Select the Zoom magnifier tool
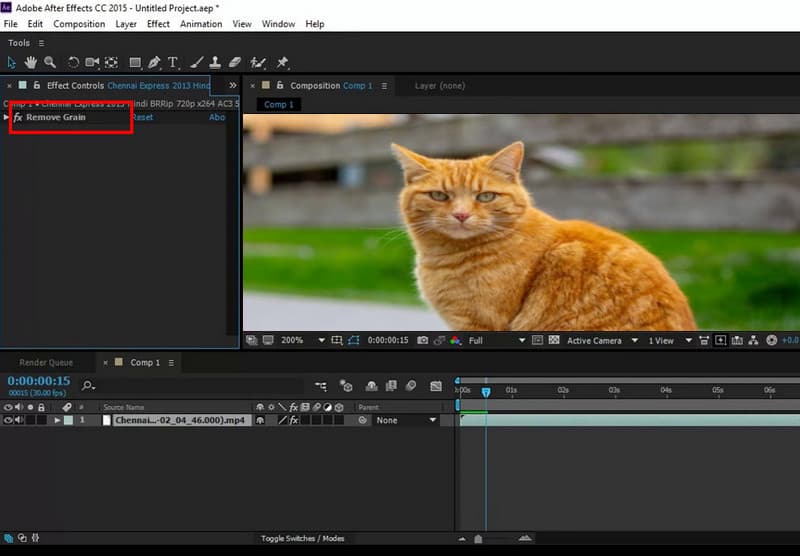This screenshot has width=800, height=556. [x=49, y=62]
